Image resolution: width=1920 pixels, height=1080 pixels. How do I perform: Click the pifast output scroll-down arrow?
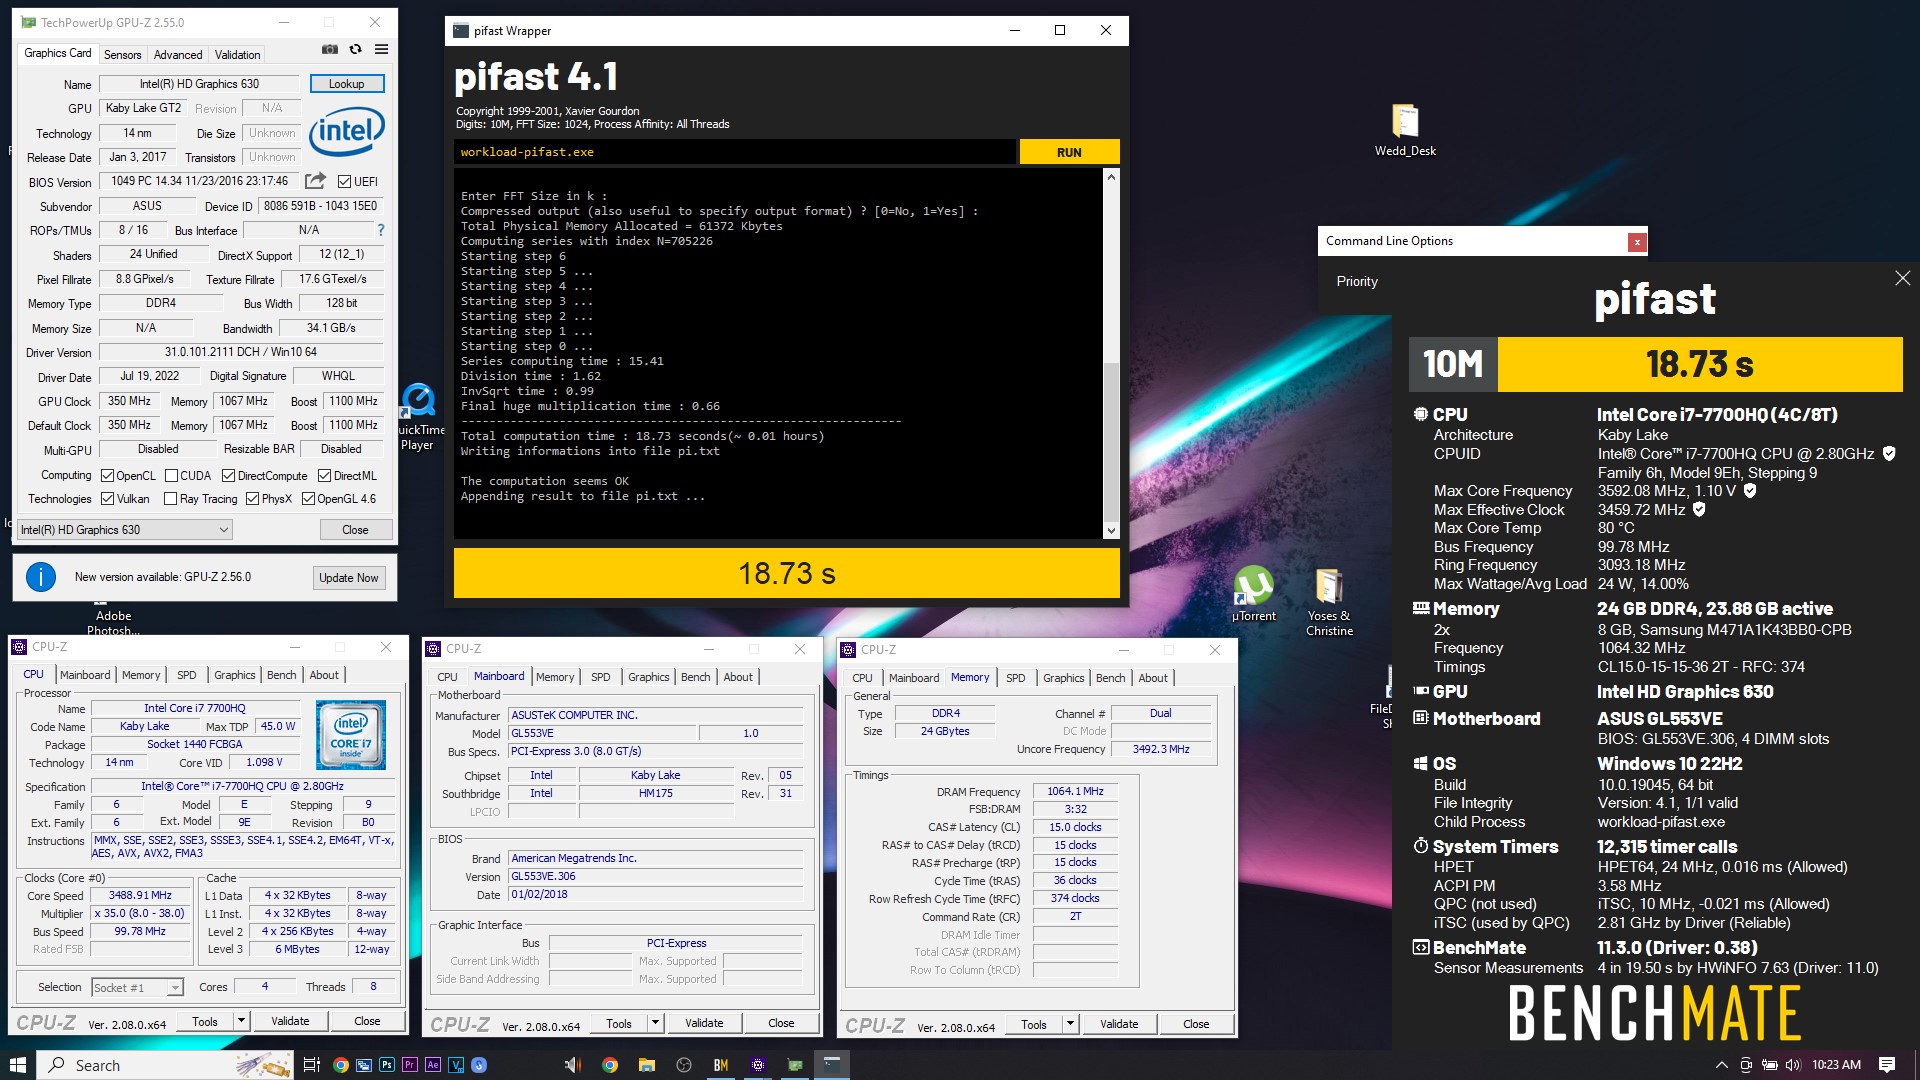coord(1111,531)
